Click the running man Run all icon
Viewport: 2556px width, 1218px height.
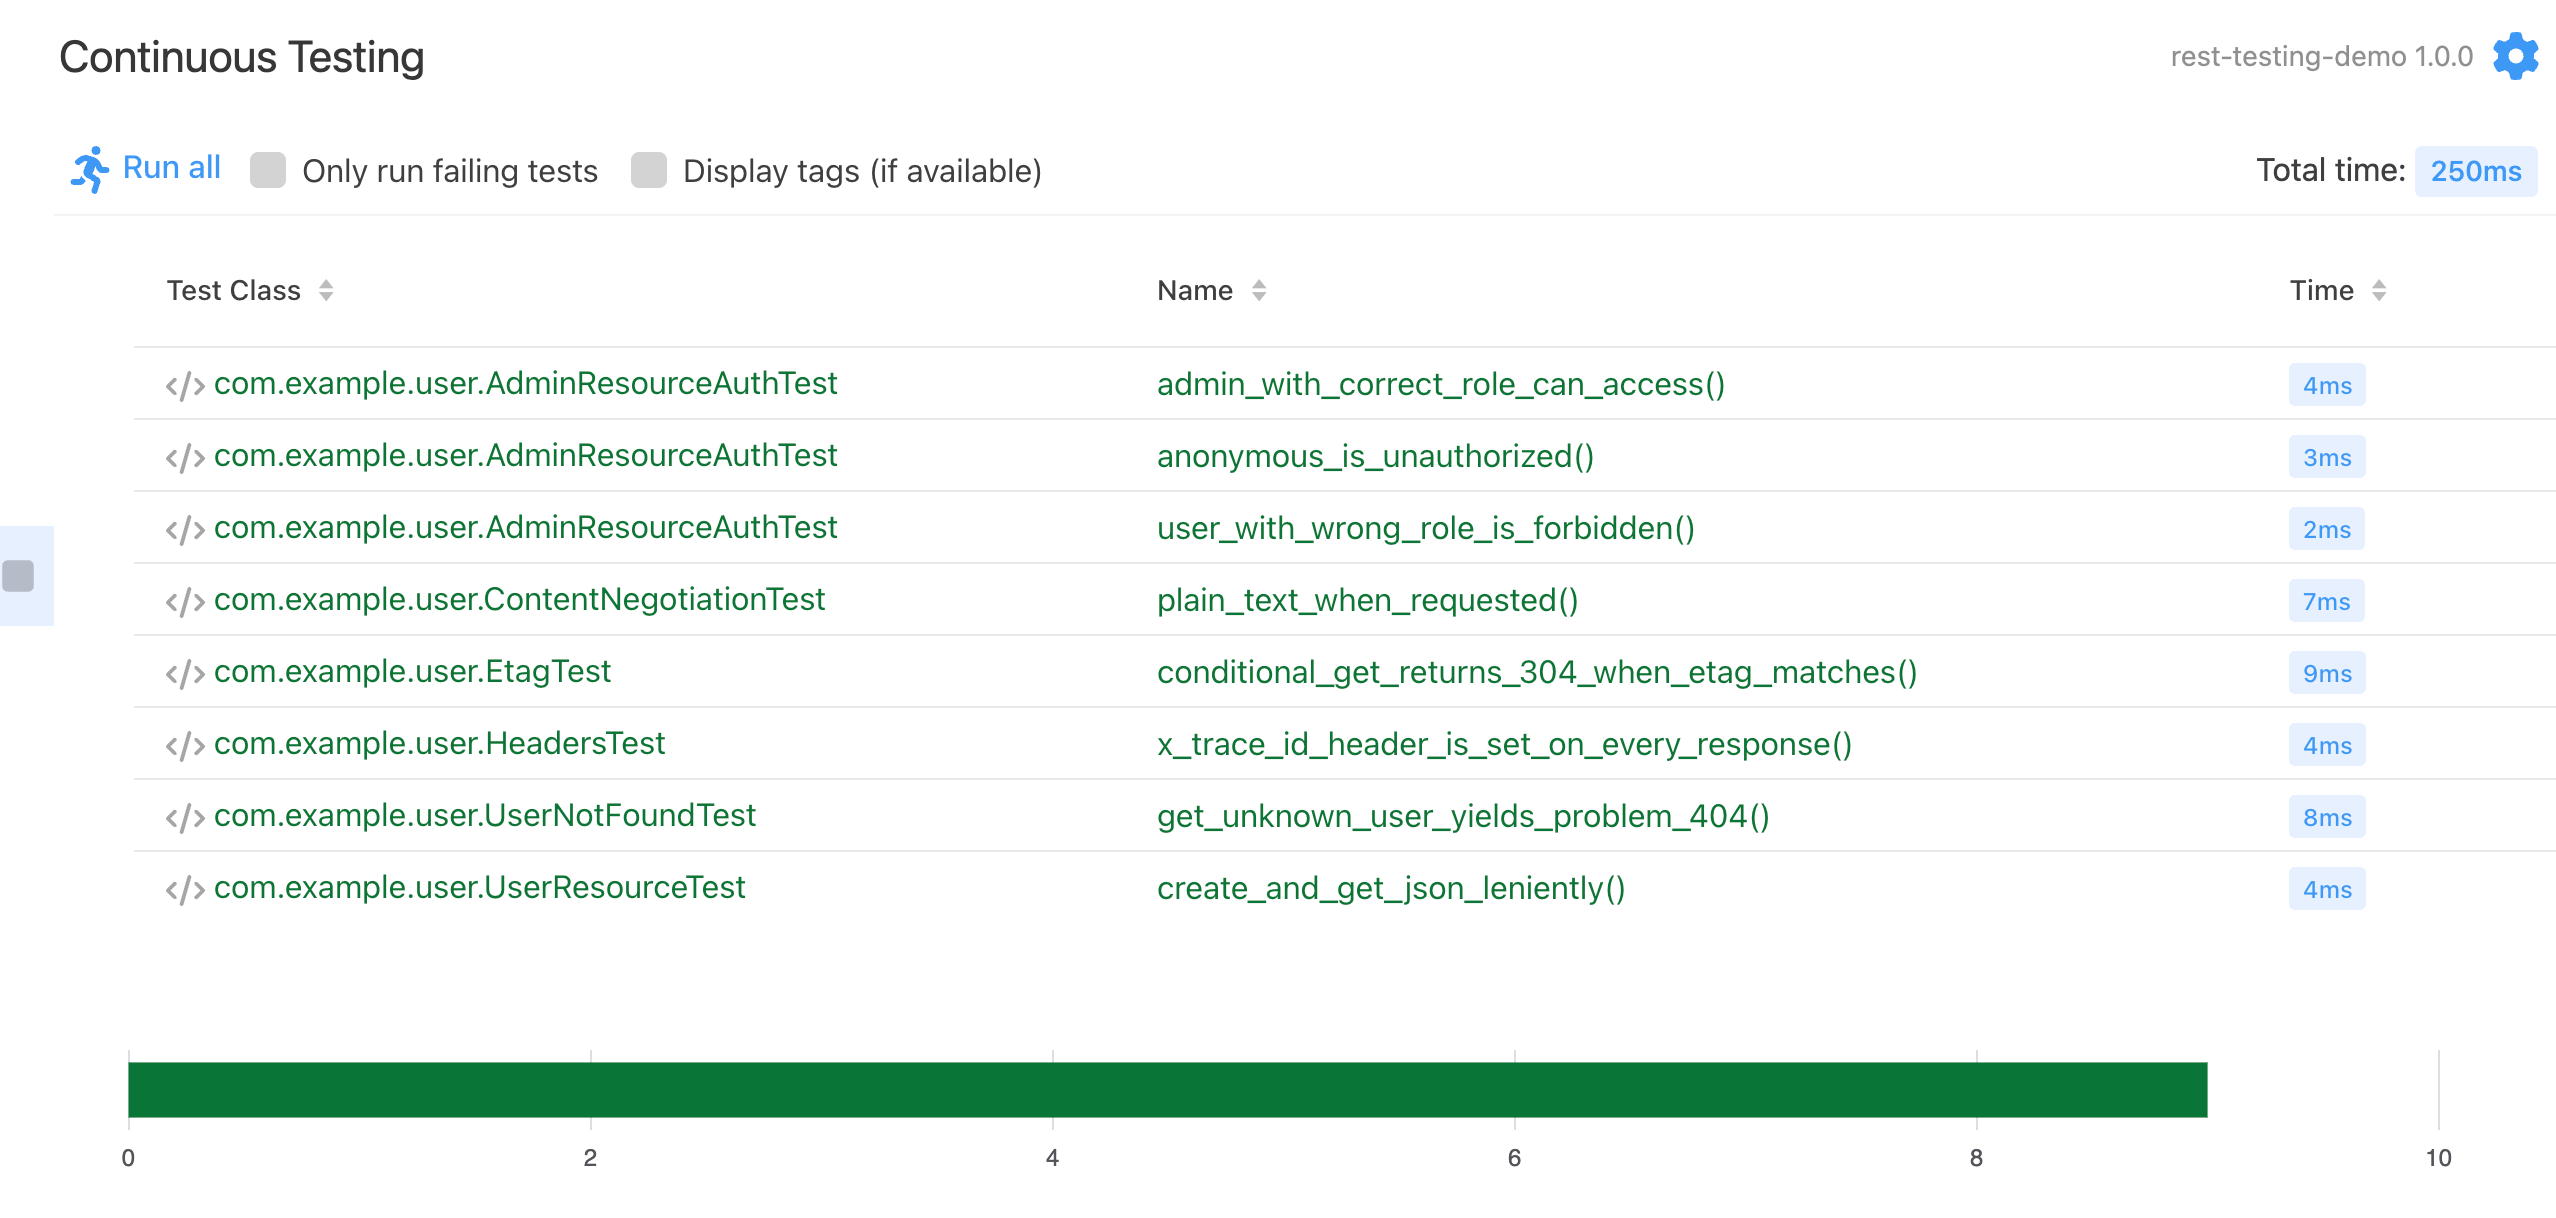click(x=89, y=169)
